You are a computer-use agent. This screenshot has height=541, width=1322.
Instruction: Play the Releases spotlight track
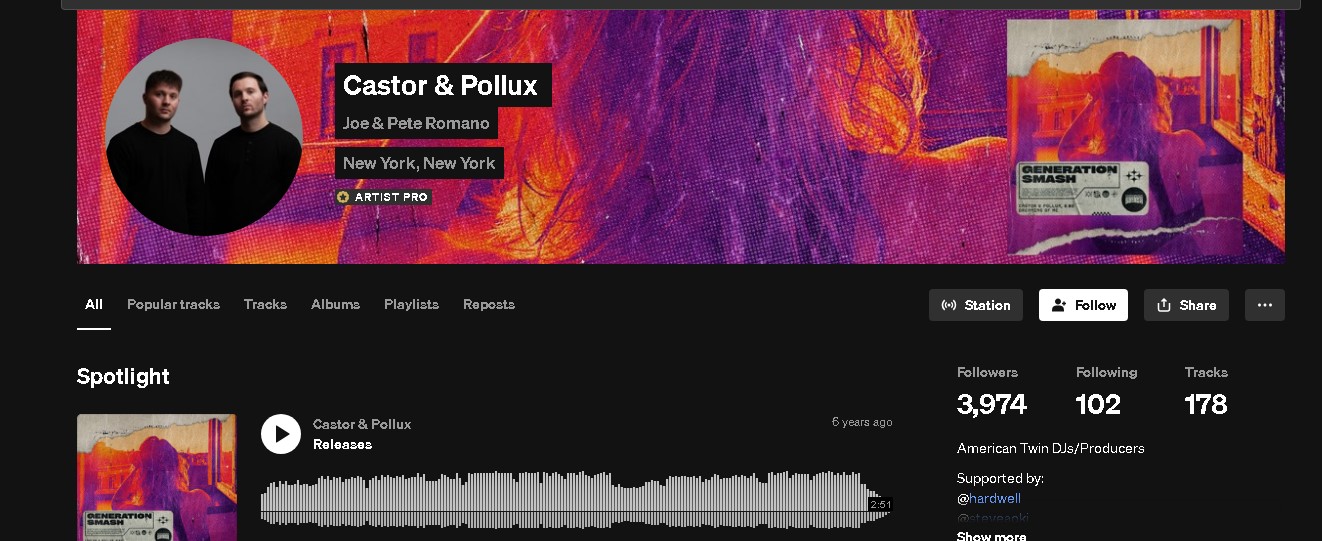[281, 434]
